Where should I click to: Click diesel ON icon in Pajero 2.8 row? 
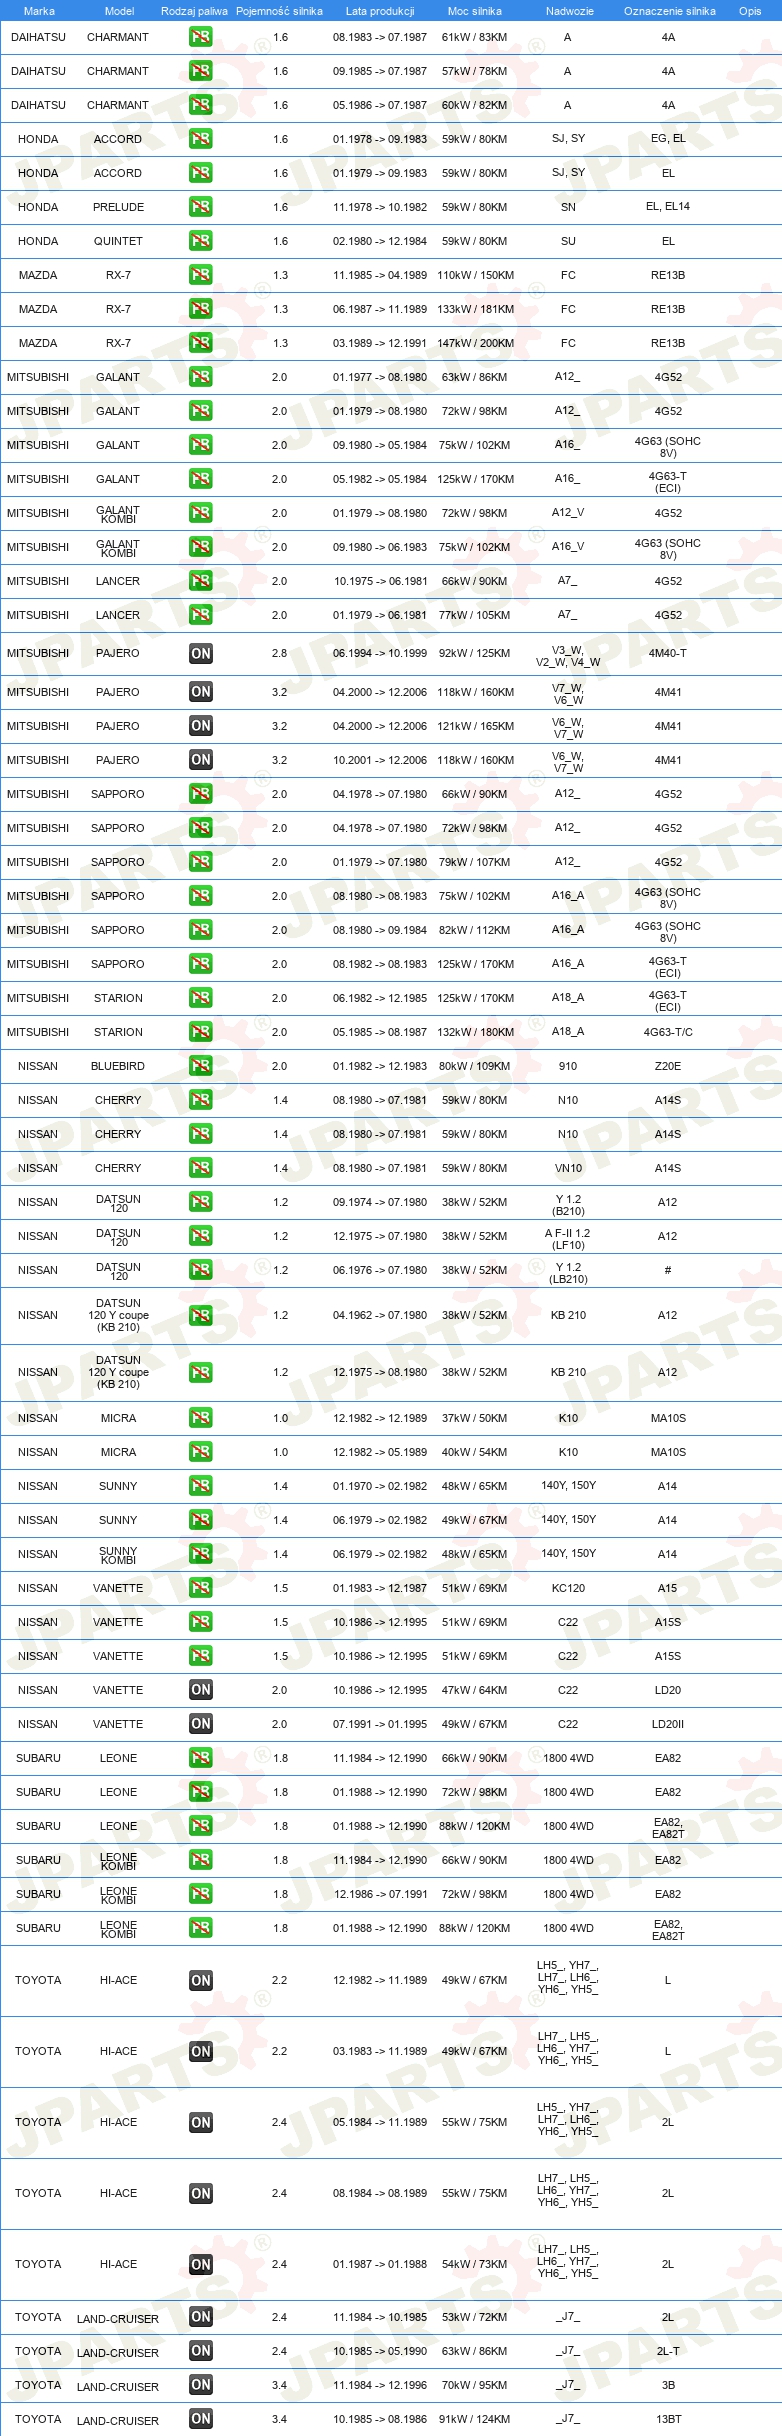(201, 653)
